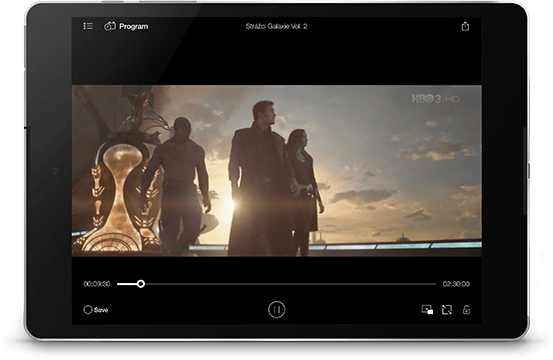The width and height of the screenshot is (553, 360).
Task: Tap the share icon at top right
Action: tap(465, 26)
